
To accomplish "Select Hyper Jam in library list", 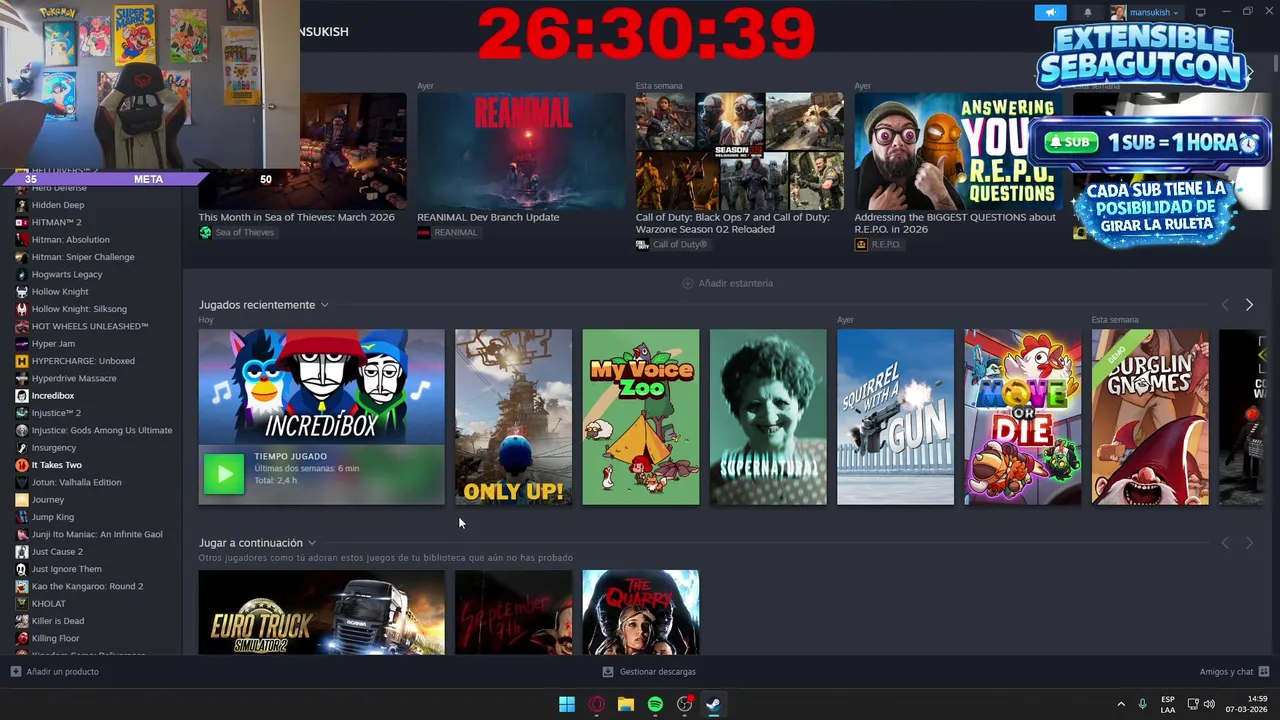I will (x=53, y=344).
